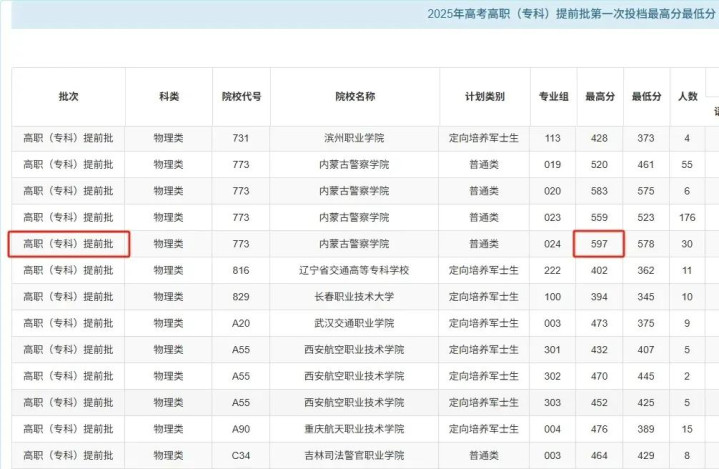Click the highest score 520 cell
Image resolution: width=719 pixels, height=469 pixels.
click(599, 165)
